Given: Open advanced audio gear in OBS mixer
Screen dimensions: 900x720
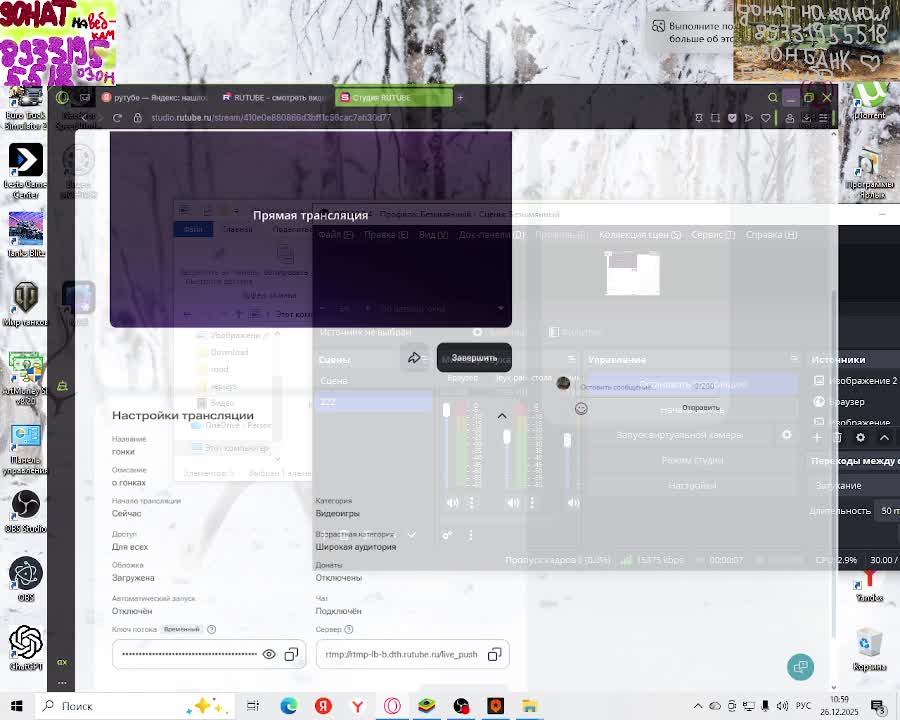Looking at the screenshot, I should coord(447,535).
